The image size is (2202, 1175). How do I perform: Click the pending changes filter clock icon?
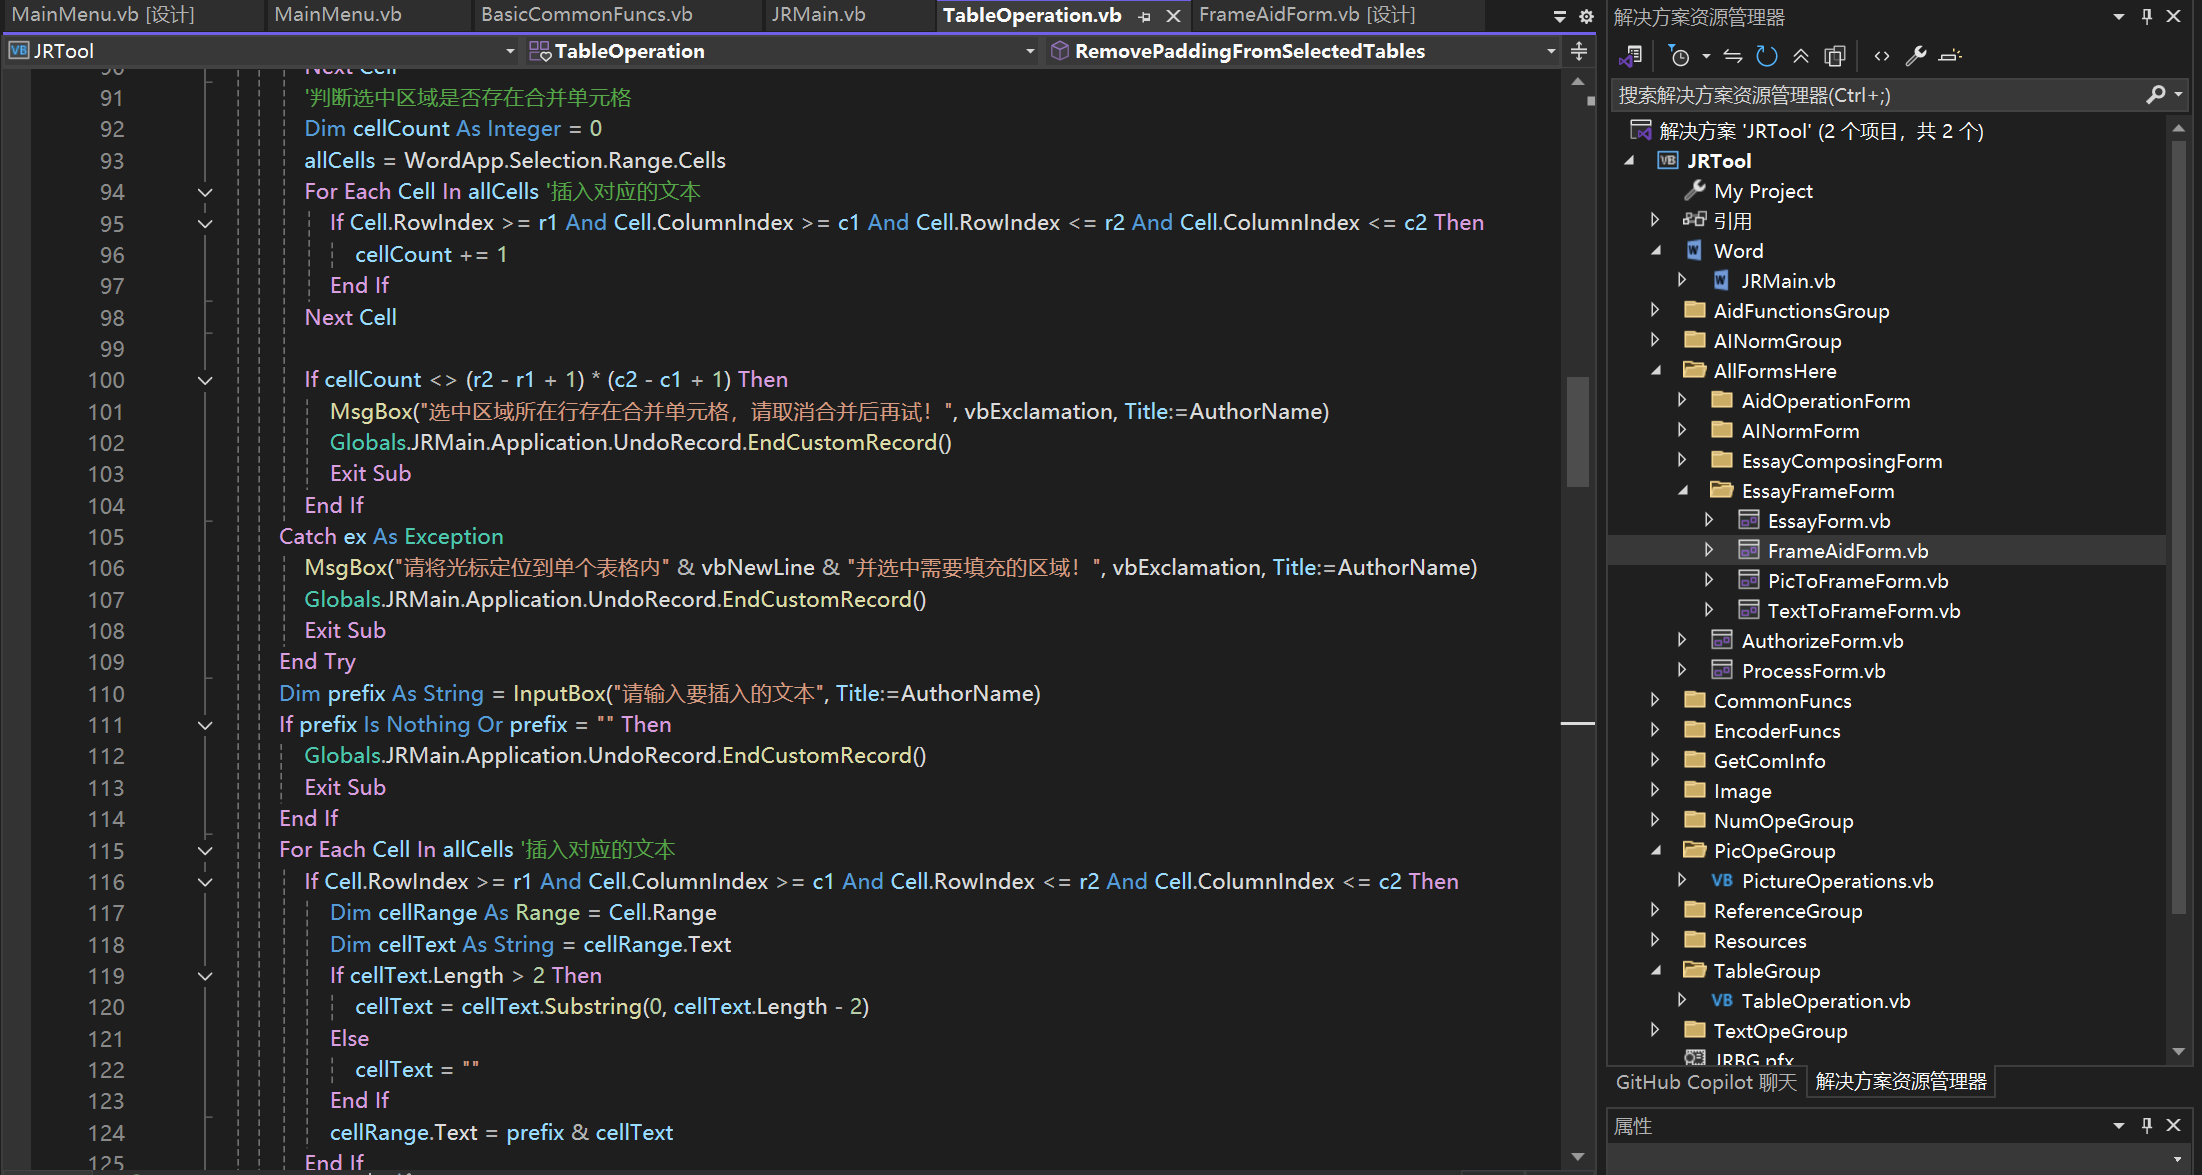(1680, 56)
